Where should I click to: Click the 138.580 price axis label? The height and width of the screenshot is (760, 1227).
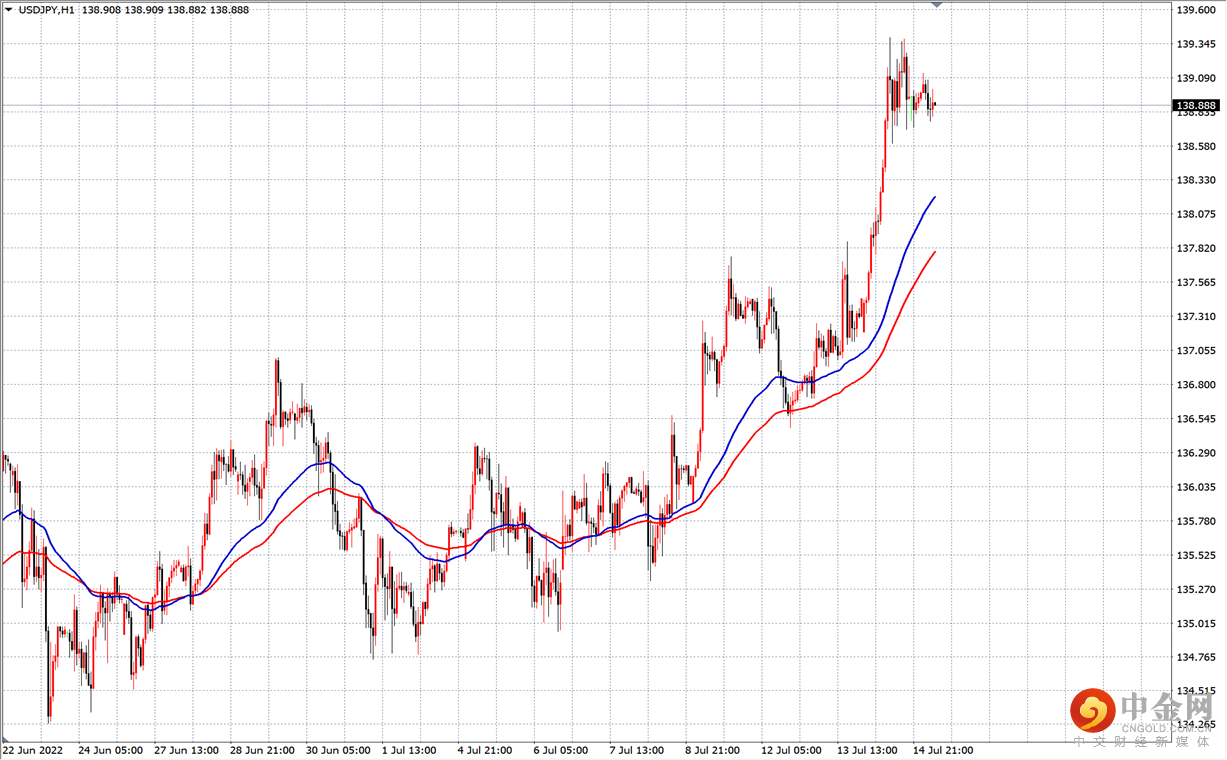click(1196, 146)
